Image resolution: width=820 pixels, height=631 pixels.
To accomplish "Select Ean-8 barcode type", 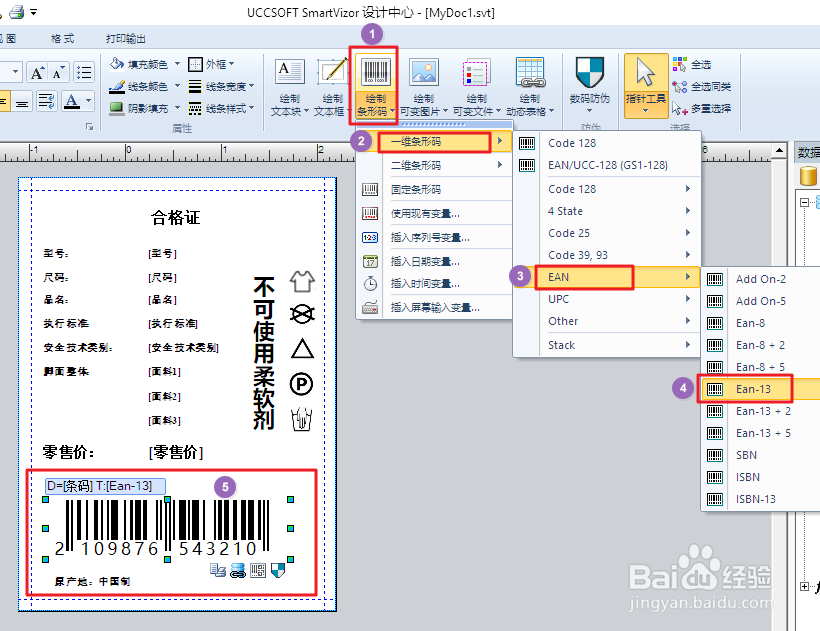I will click(x=761, y=323).
